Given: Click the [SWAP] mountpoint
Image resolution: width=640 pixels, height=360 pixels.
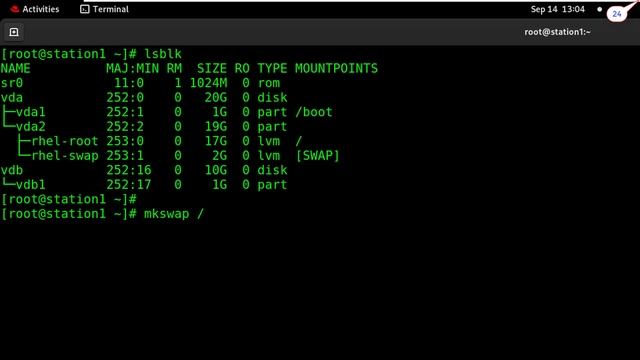Looking at the screenshot, I should tap(318, 156).
